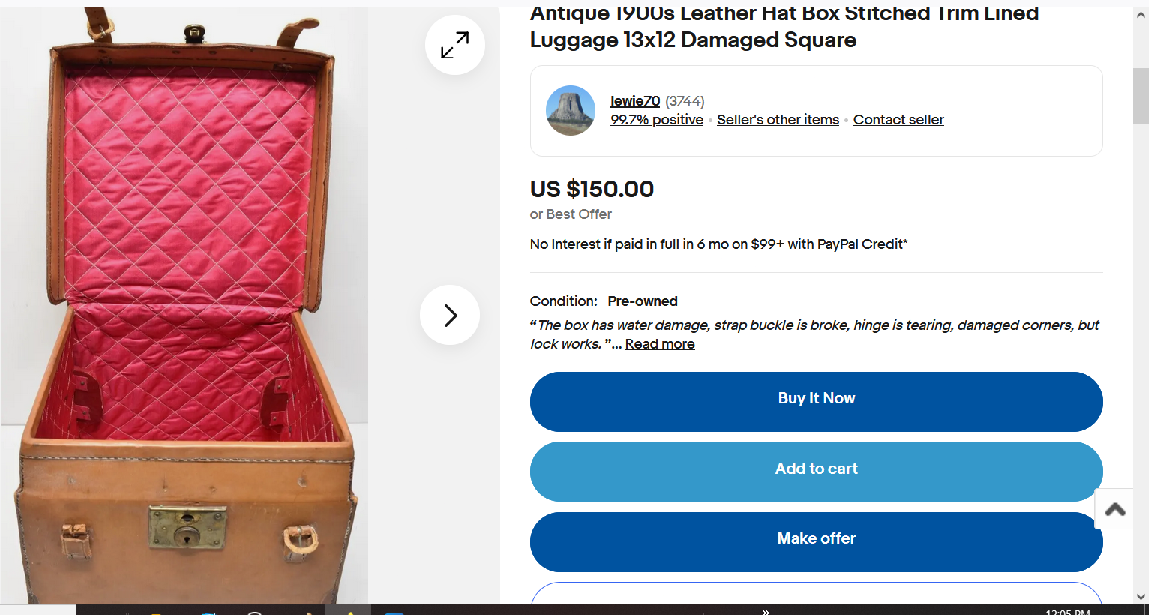
Task: Click the Add to cart button
Action: [816, 469]
